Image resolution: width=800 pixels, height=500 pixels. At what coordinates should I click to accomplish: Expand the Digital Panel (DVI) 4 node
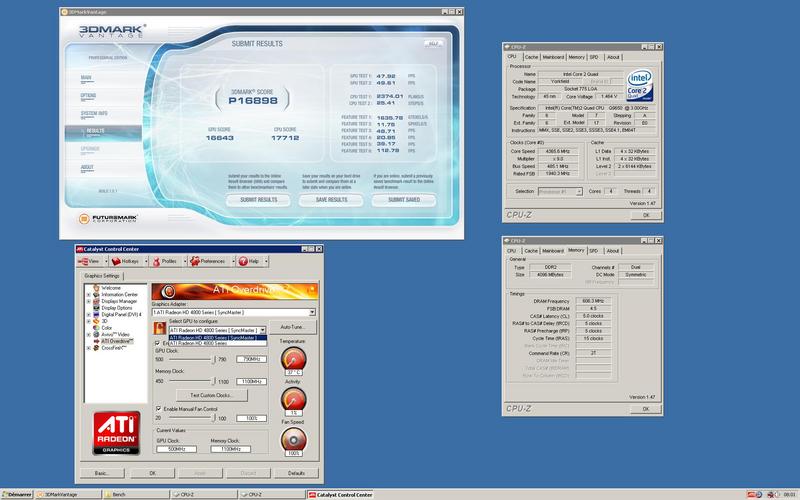click(x=88, y=314)
